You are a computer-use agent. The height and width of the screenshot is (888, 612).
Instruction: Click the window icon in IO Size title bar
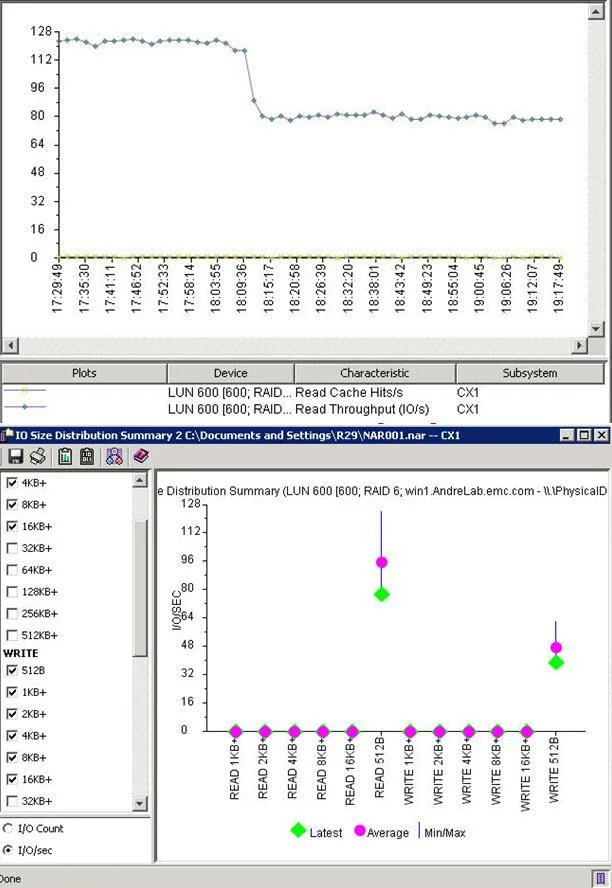point(8,435)
